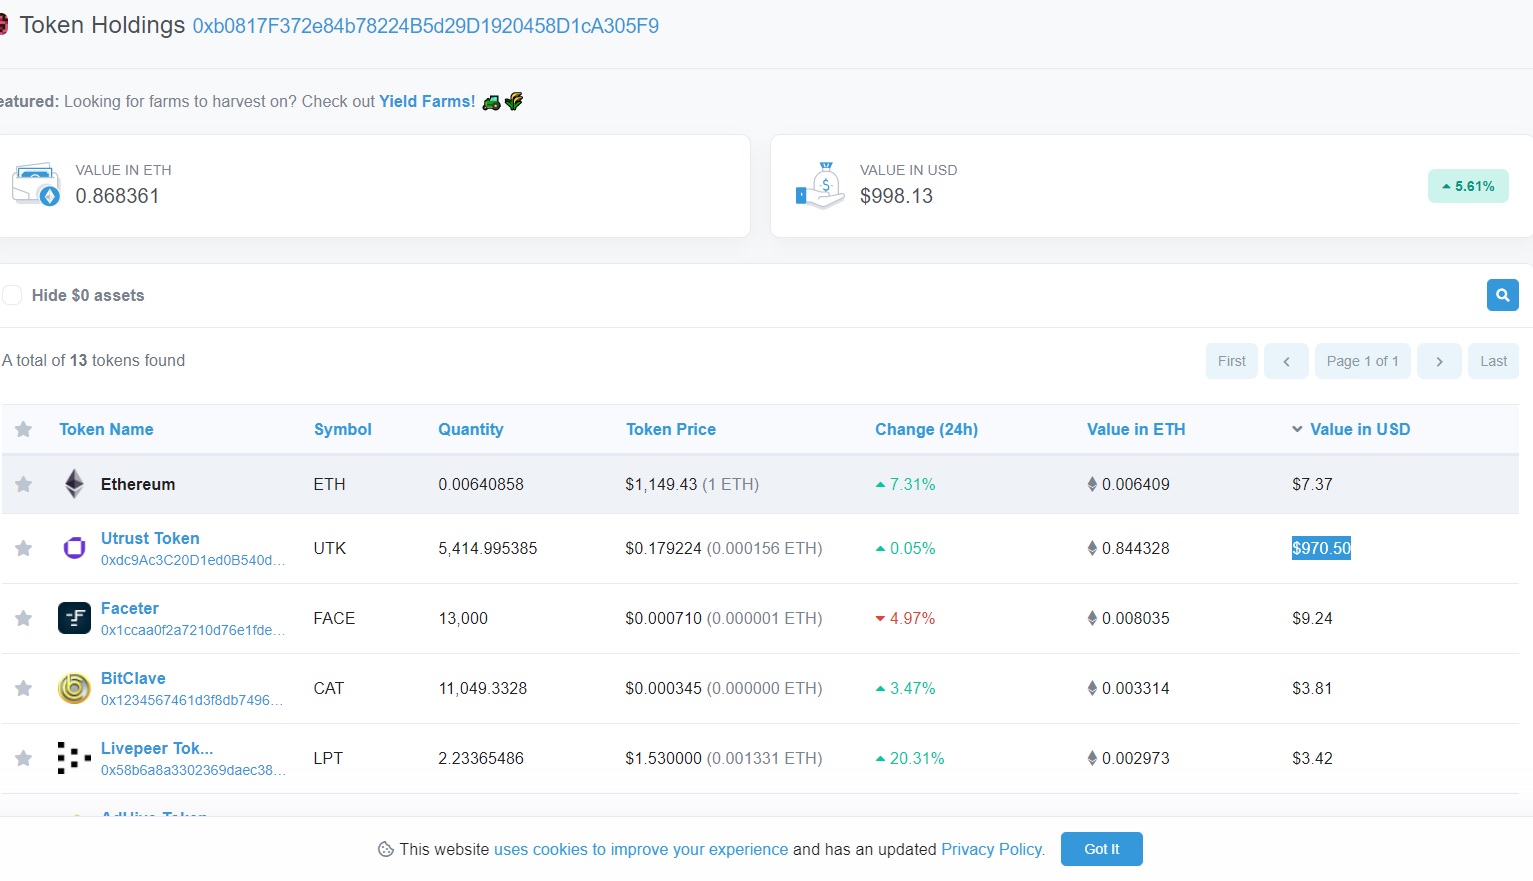1533x881 pixels.
Task: Click the BitClave round logo icon
Action: point(74,688)
